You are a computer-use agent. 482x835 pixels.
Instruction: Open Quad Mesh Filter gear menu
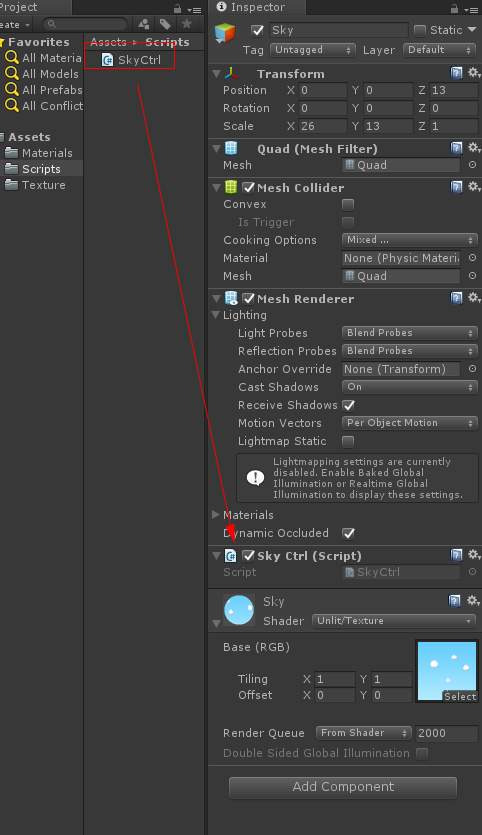[472, 148]
